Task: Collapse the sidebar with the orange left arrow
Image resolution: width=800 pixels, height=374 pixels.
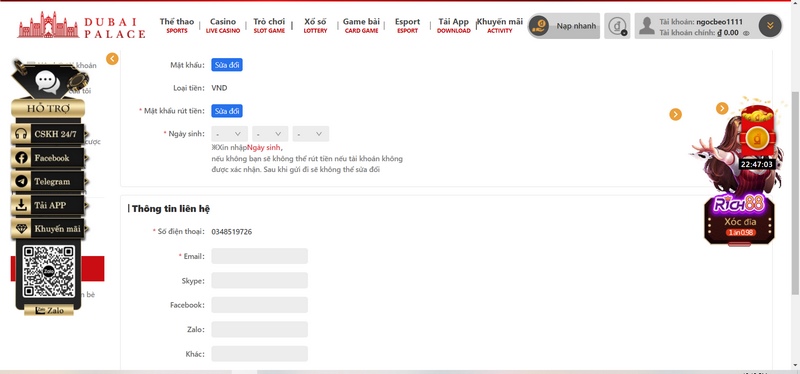Action: point(112,59)
